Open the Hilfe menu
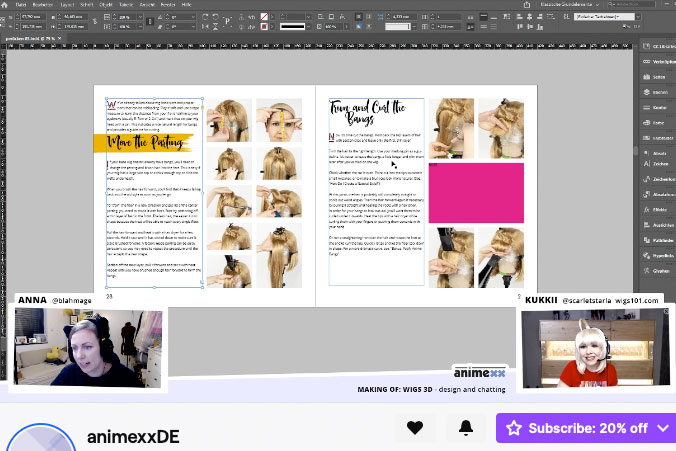This screenshot has height=451, width=676. pyautogui.click(x=186, y=5)
